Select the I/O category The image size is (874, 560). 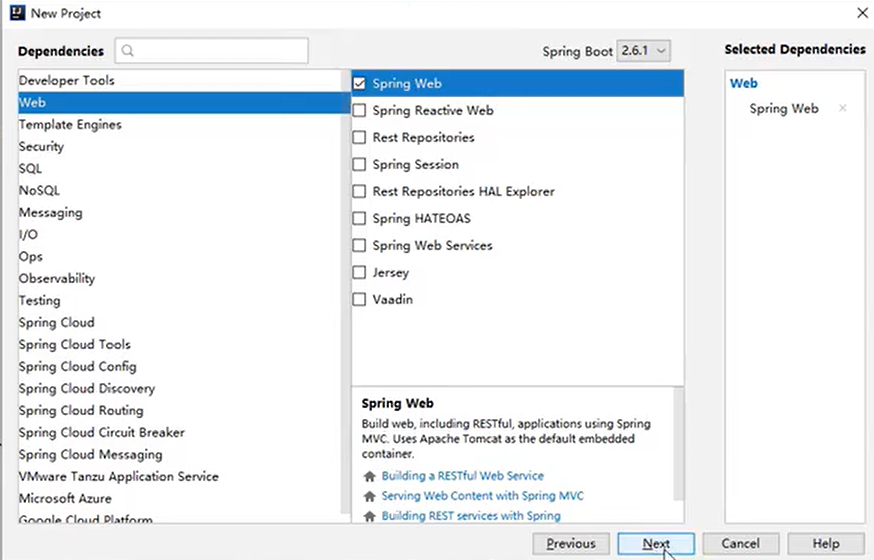(179, 235)
